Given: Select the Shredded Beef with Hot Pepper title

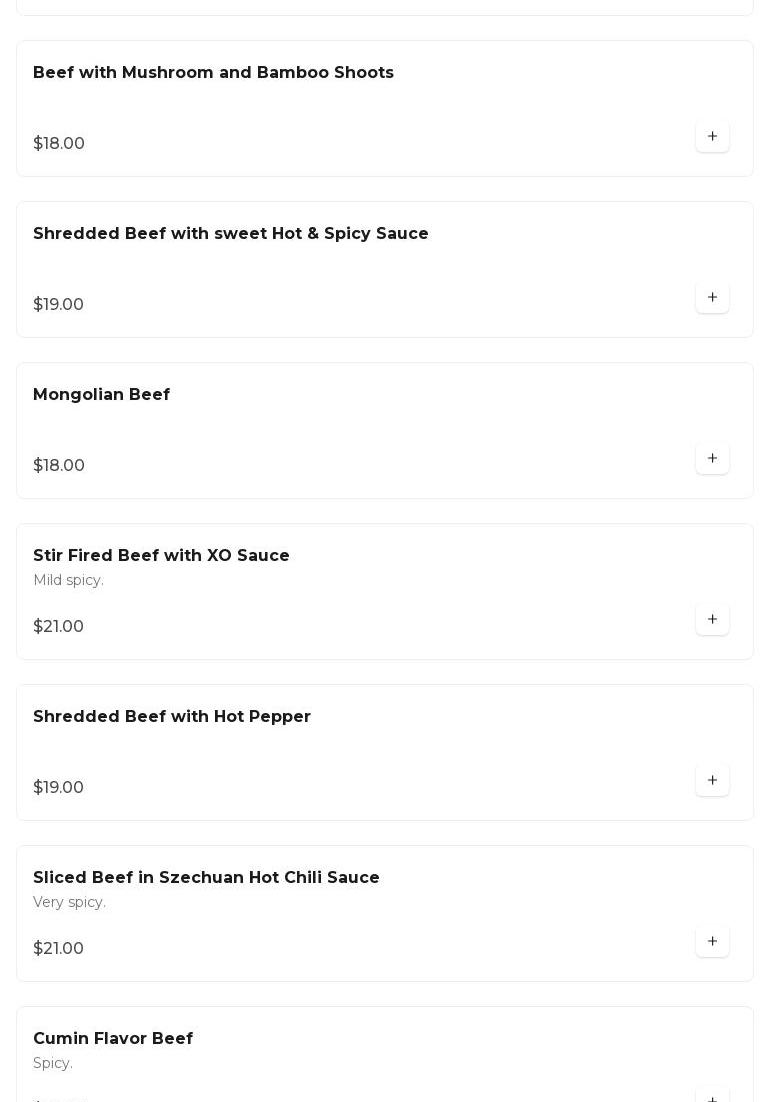Looking at the screenshot, I should tap(172, 717).
